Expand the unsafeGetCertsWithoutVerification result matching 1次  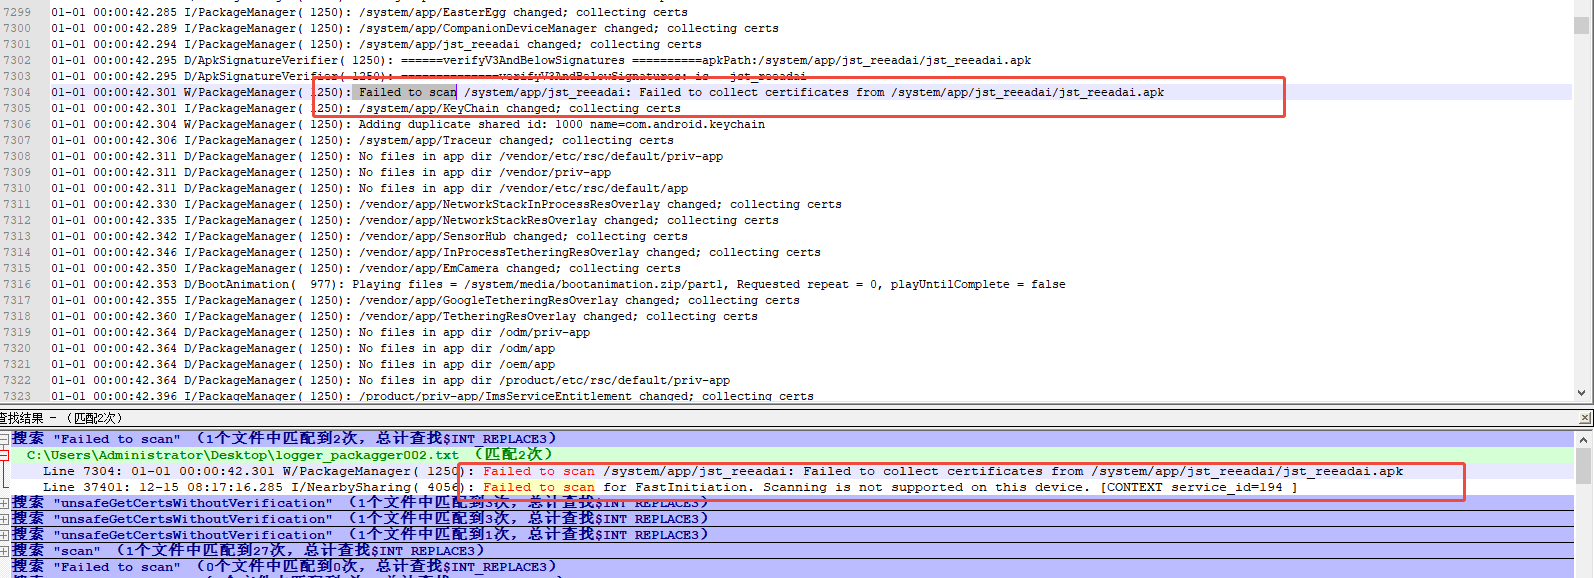4,535
